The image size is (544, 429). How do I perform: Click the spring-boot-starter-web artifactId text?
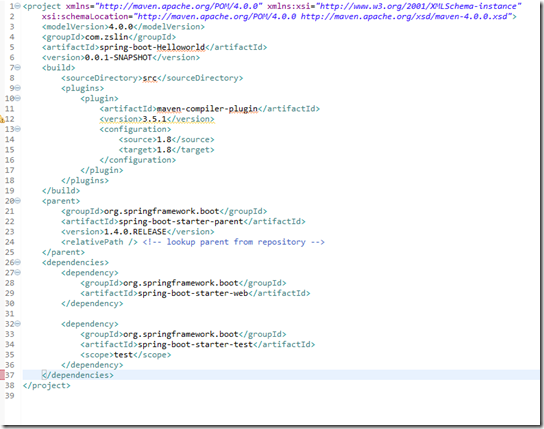pos(193,293)
